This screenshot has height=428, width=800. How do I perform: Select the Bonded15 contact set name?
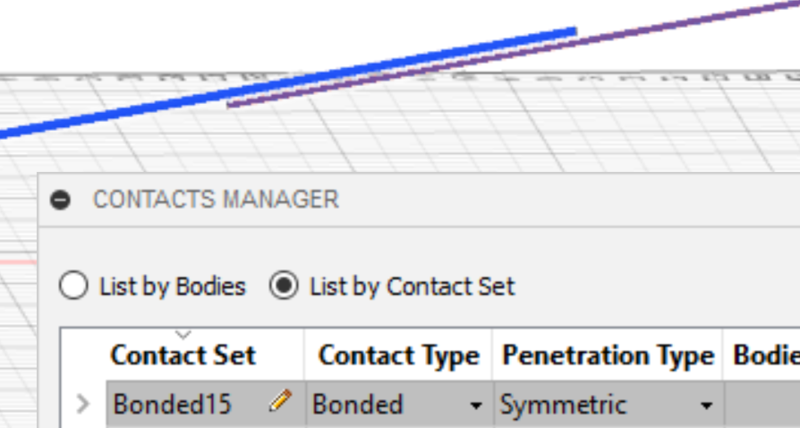pyautogui.click(x=172, y=405)
